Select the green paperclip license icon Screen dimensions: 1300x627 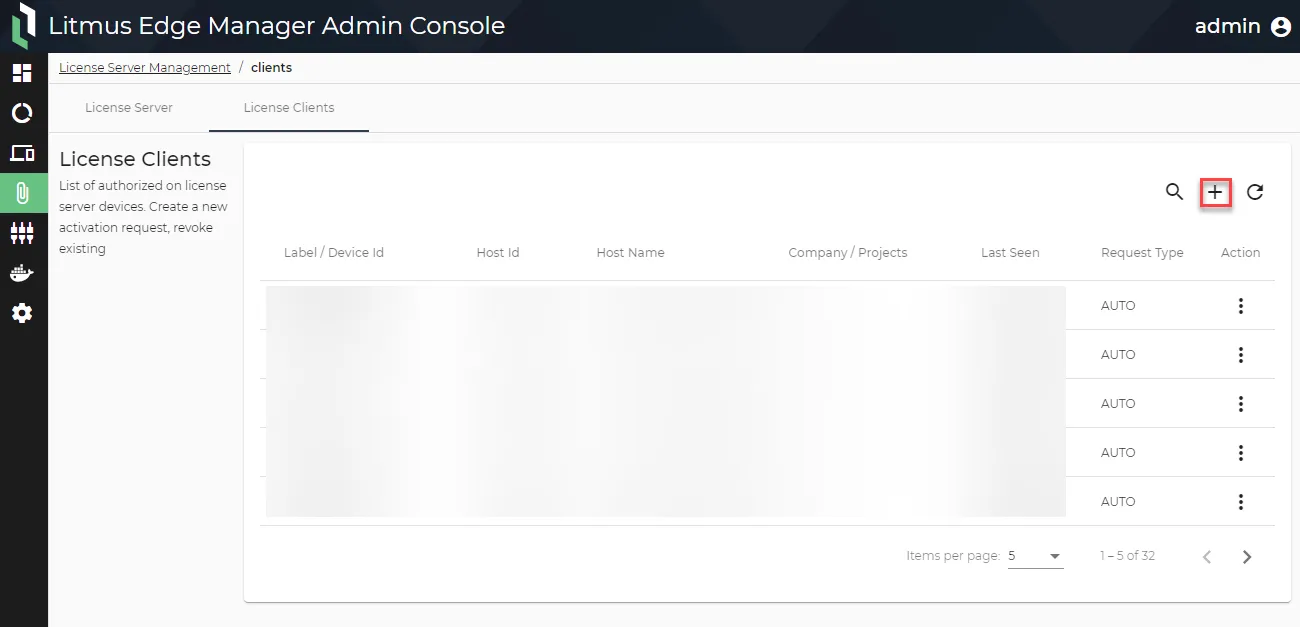point(22,193)
